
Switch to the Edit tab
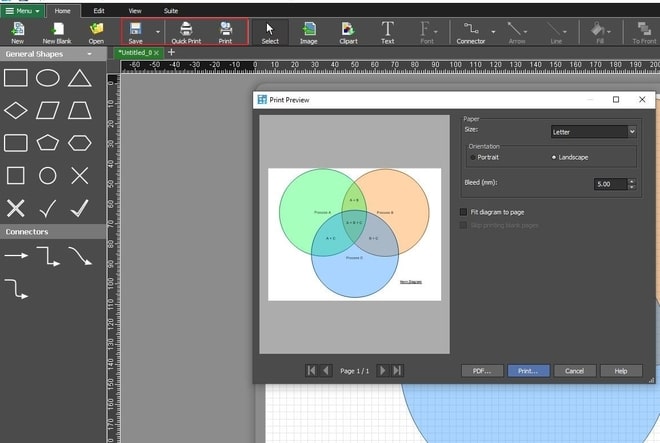point(99,11)
